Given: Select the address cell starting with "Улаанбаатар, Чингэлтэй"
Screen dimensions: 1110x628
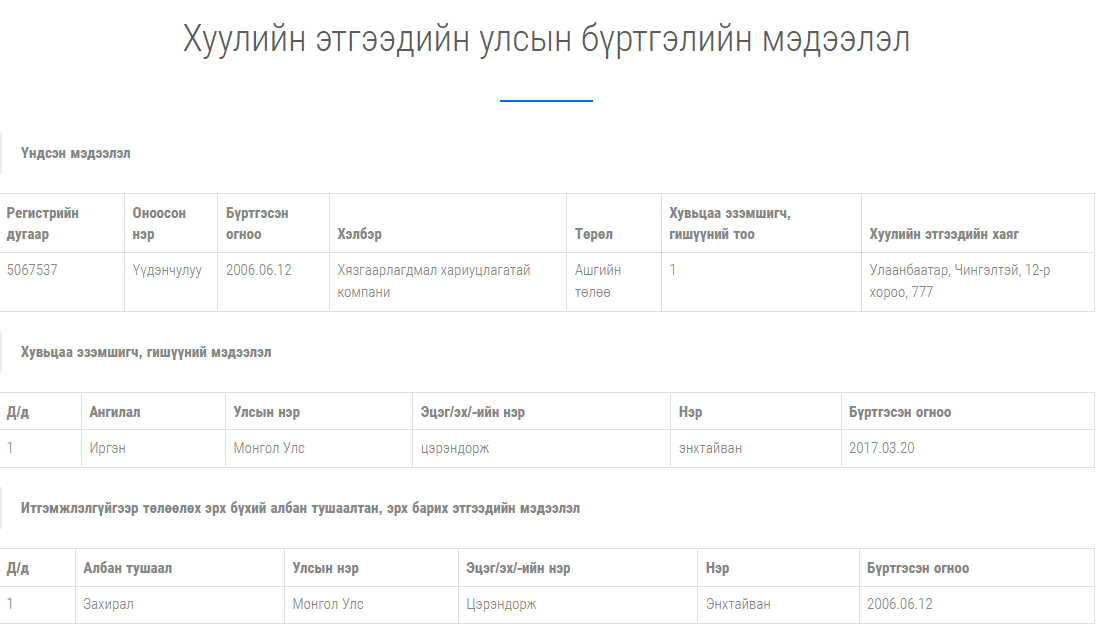Looking at the screenshot, I should [x=960, y=281].
